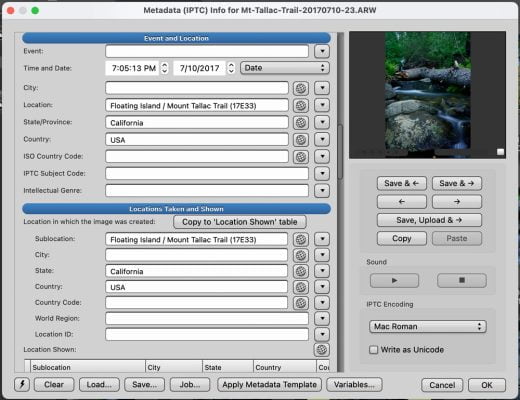Click the globe icon next to City field

(301, 88)
